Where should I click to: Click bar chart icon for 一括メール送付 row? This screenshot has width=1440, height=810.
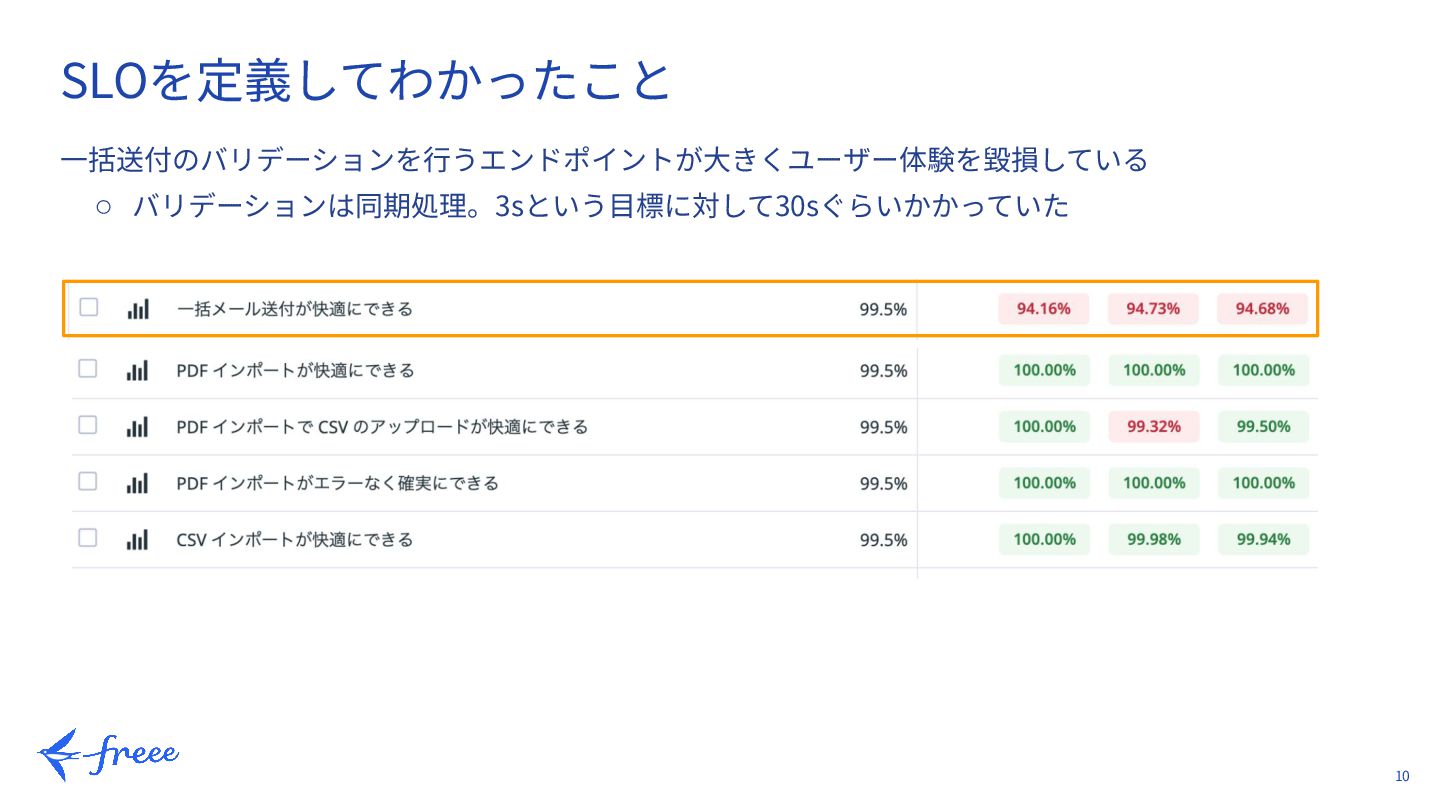(138, 309)
